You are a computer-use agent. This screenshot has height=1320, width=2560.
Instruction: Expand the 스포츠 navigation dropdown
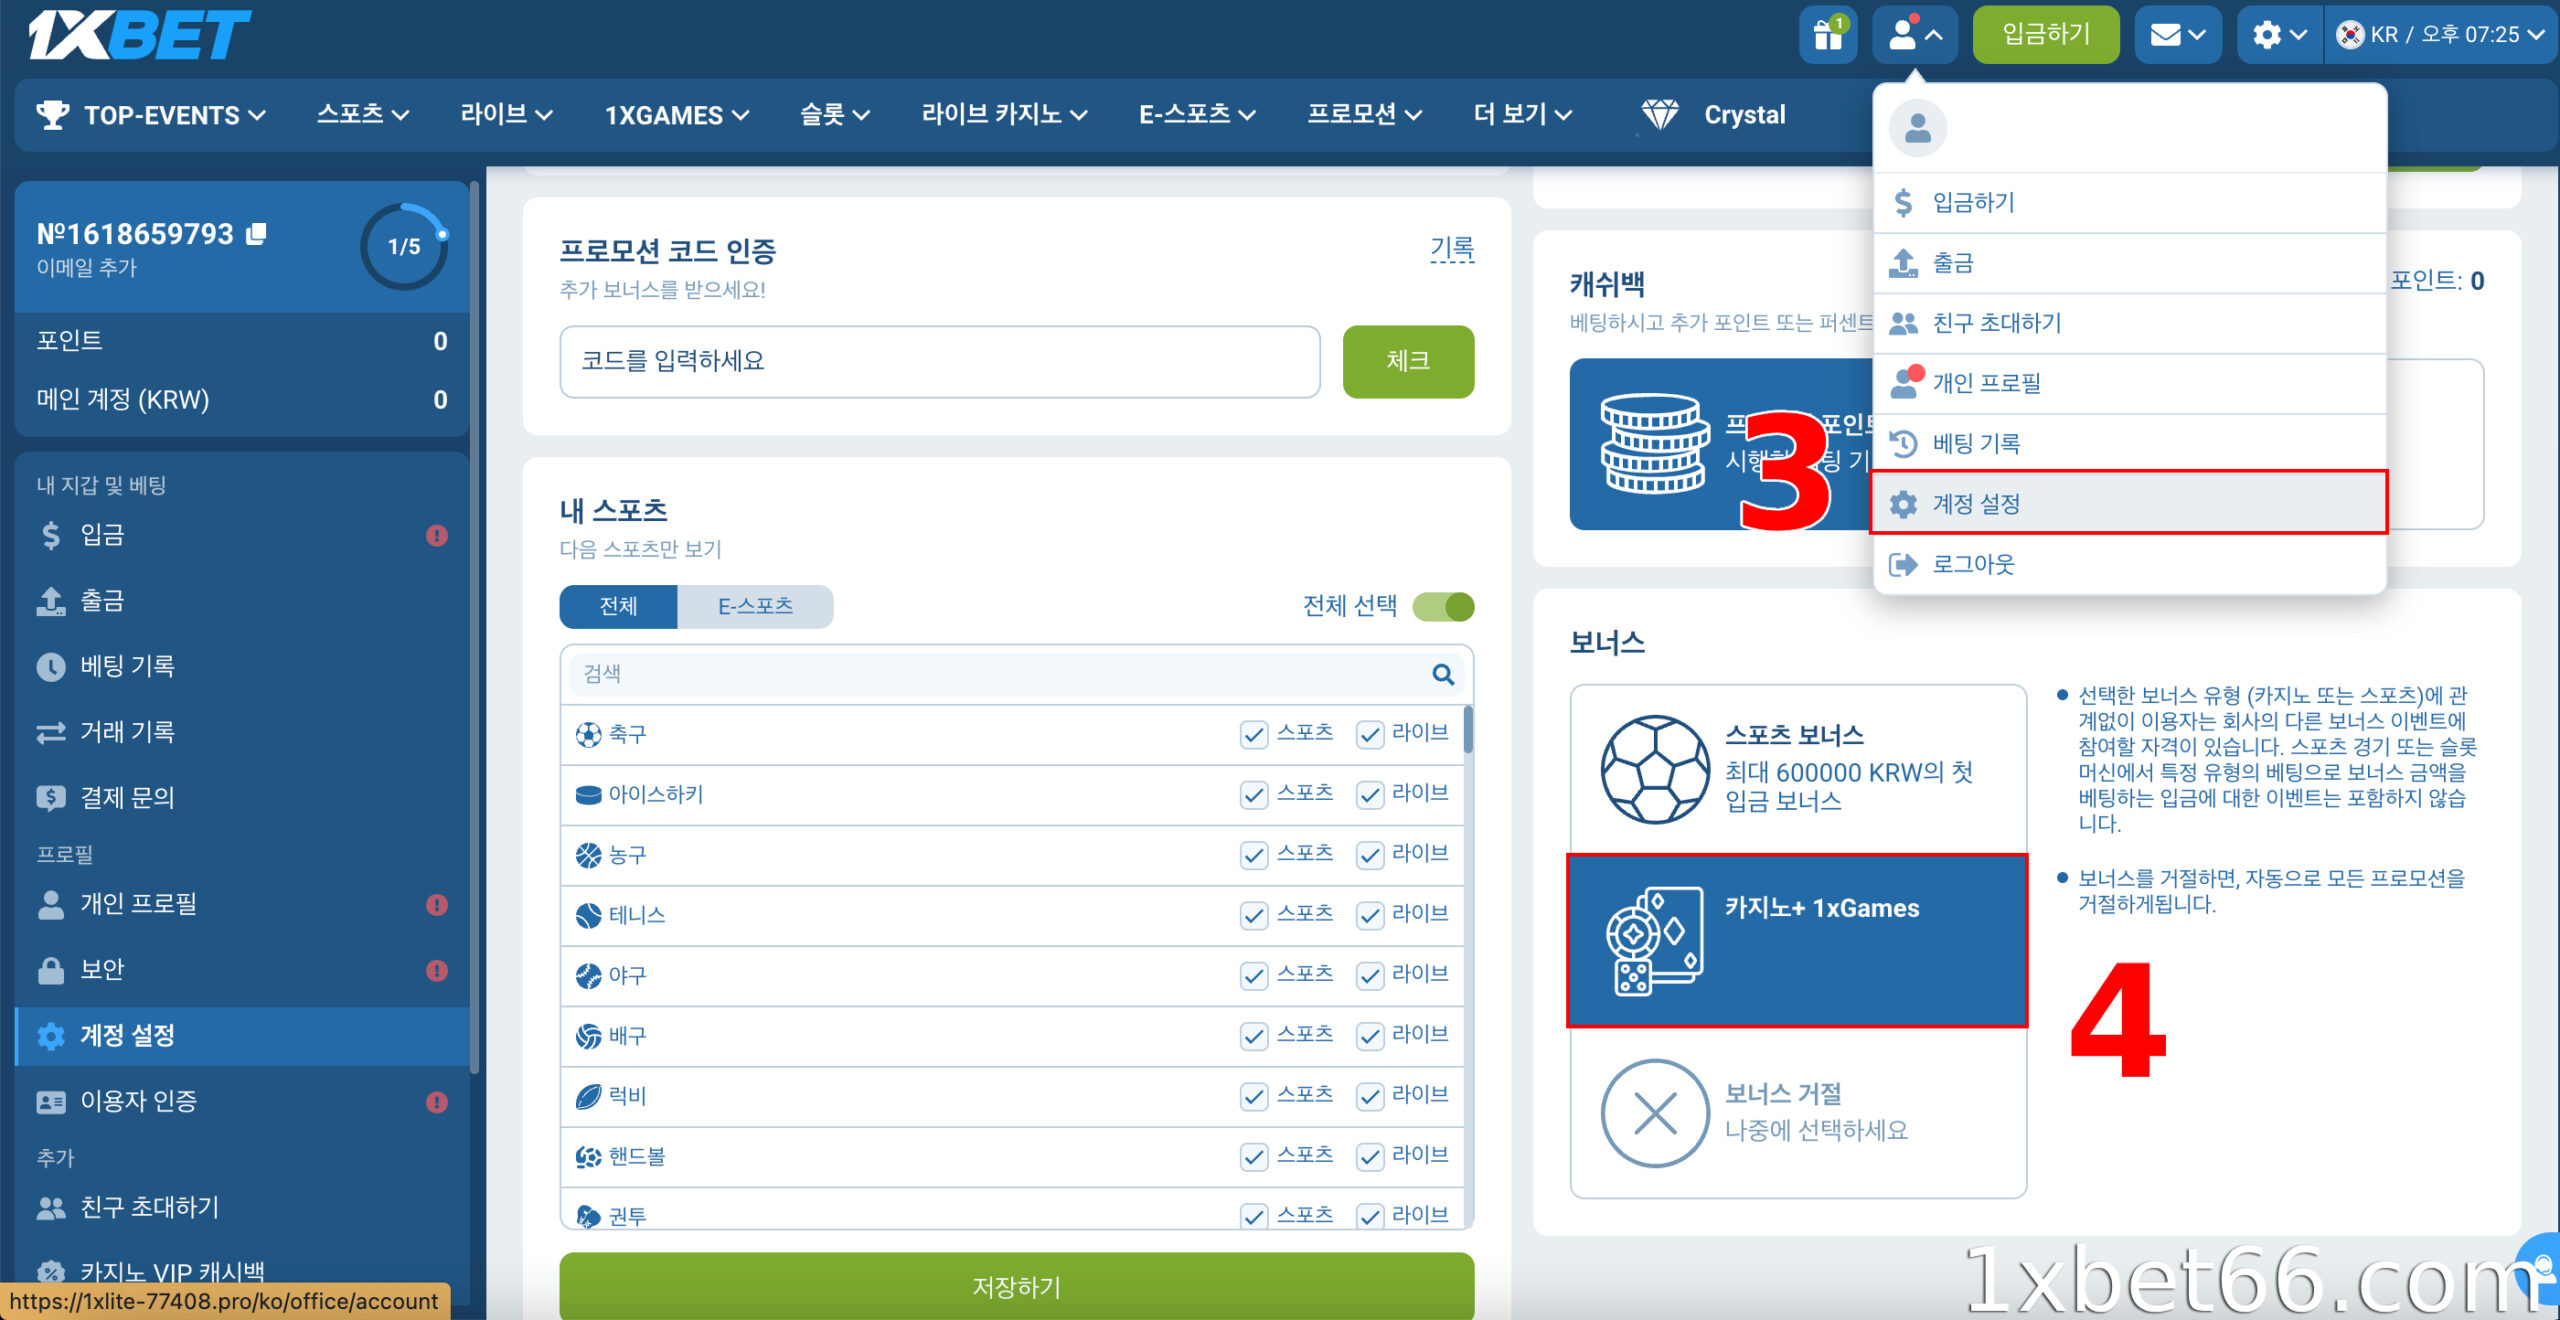tap(362, 114)
